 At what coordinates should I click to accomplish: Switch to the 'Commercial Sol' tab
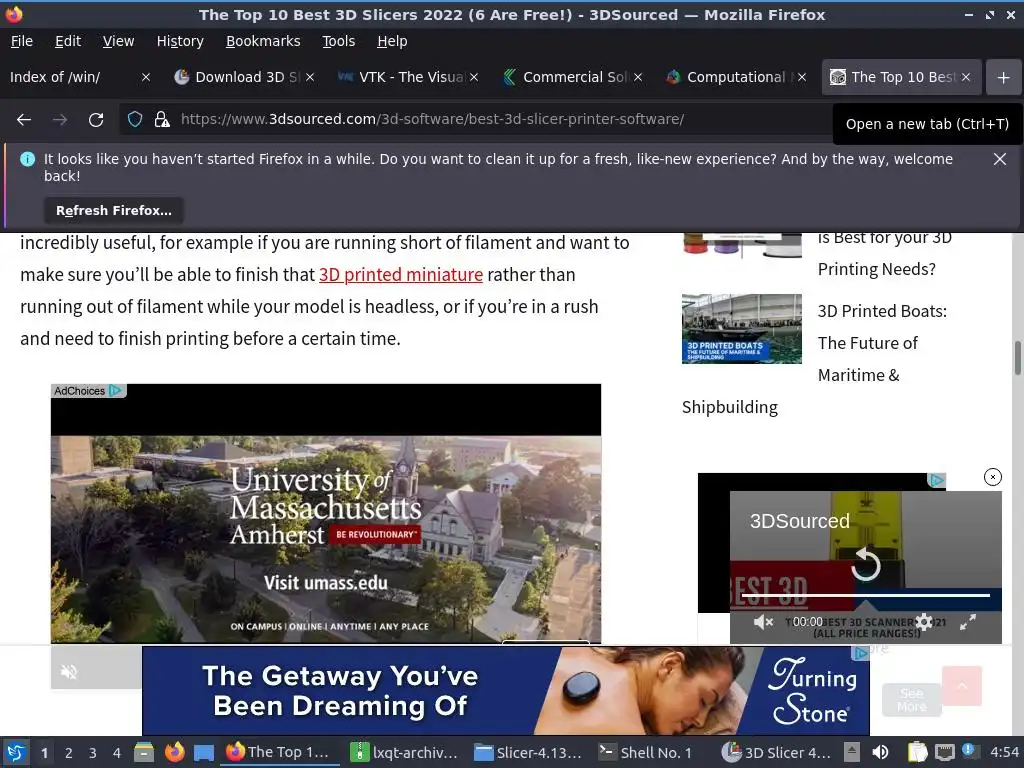coord(568,77)
